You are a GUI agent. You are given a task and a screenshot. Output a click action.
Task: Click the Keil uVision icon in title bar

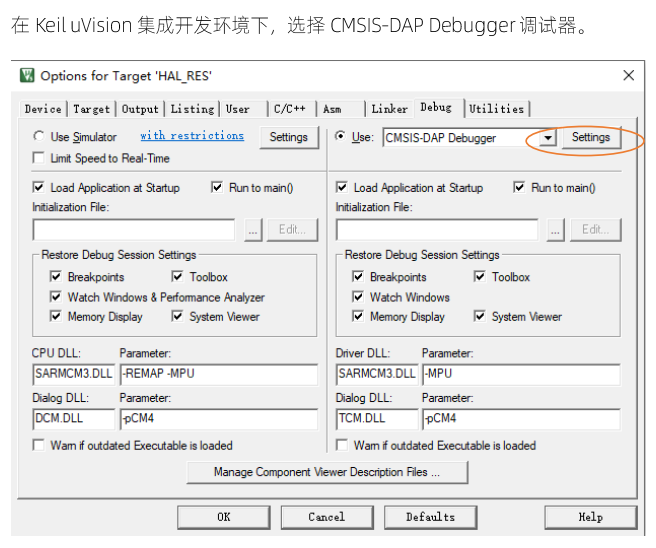(x=27, y=76)
